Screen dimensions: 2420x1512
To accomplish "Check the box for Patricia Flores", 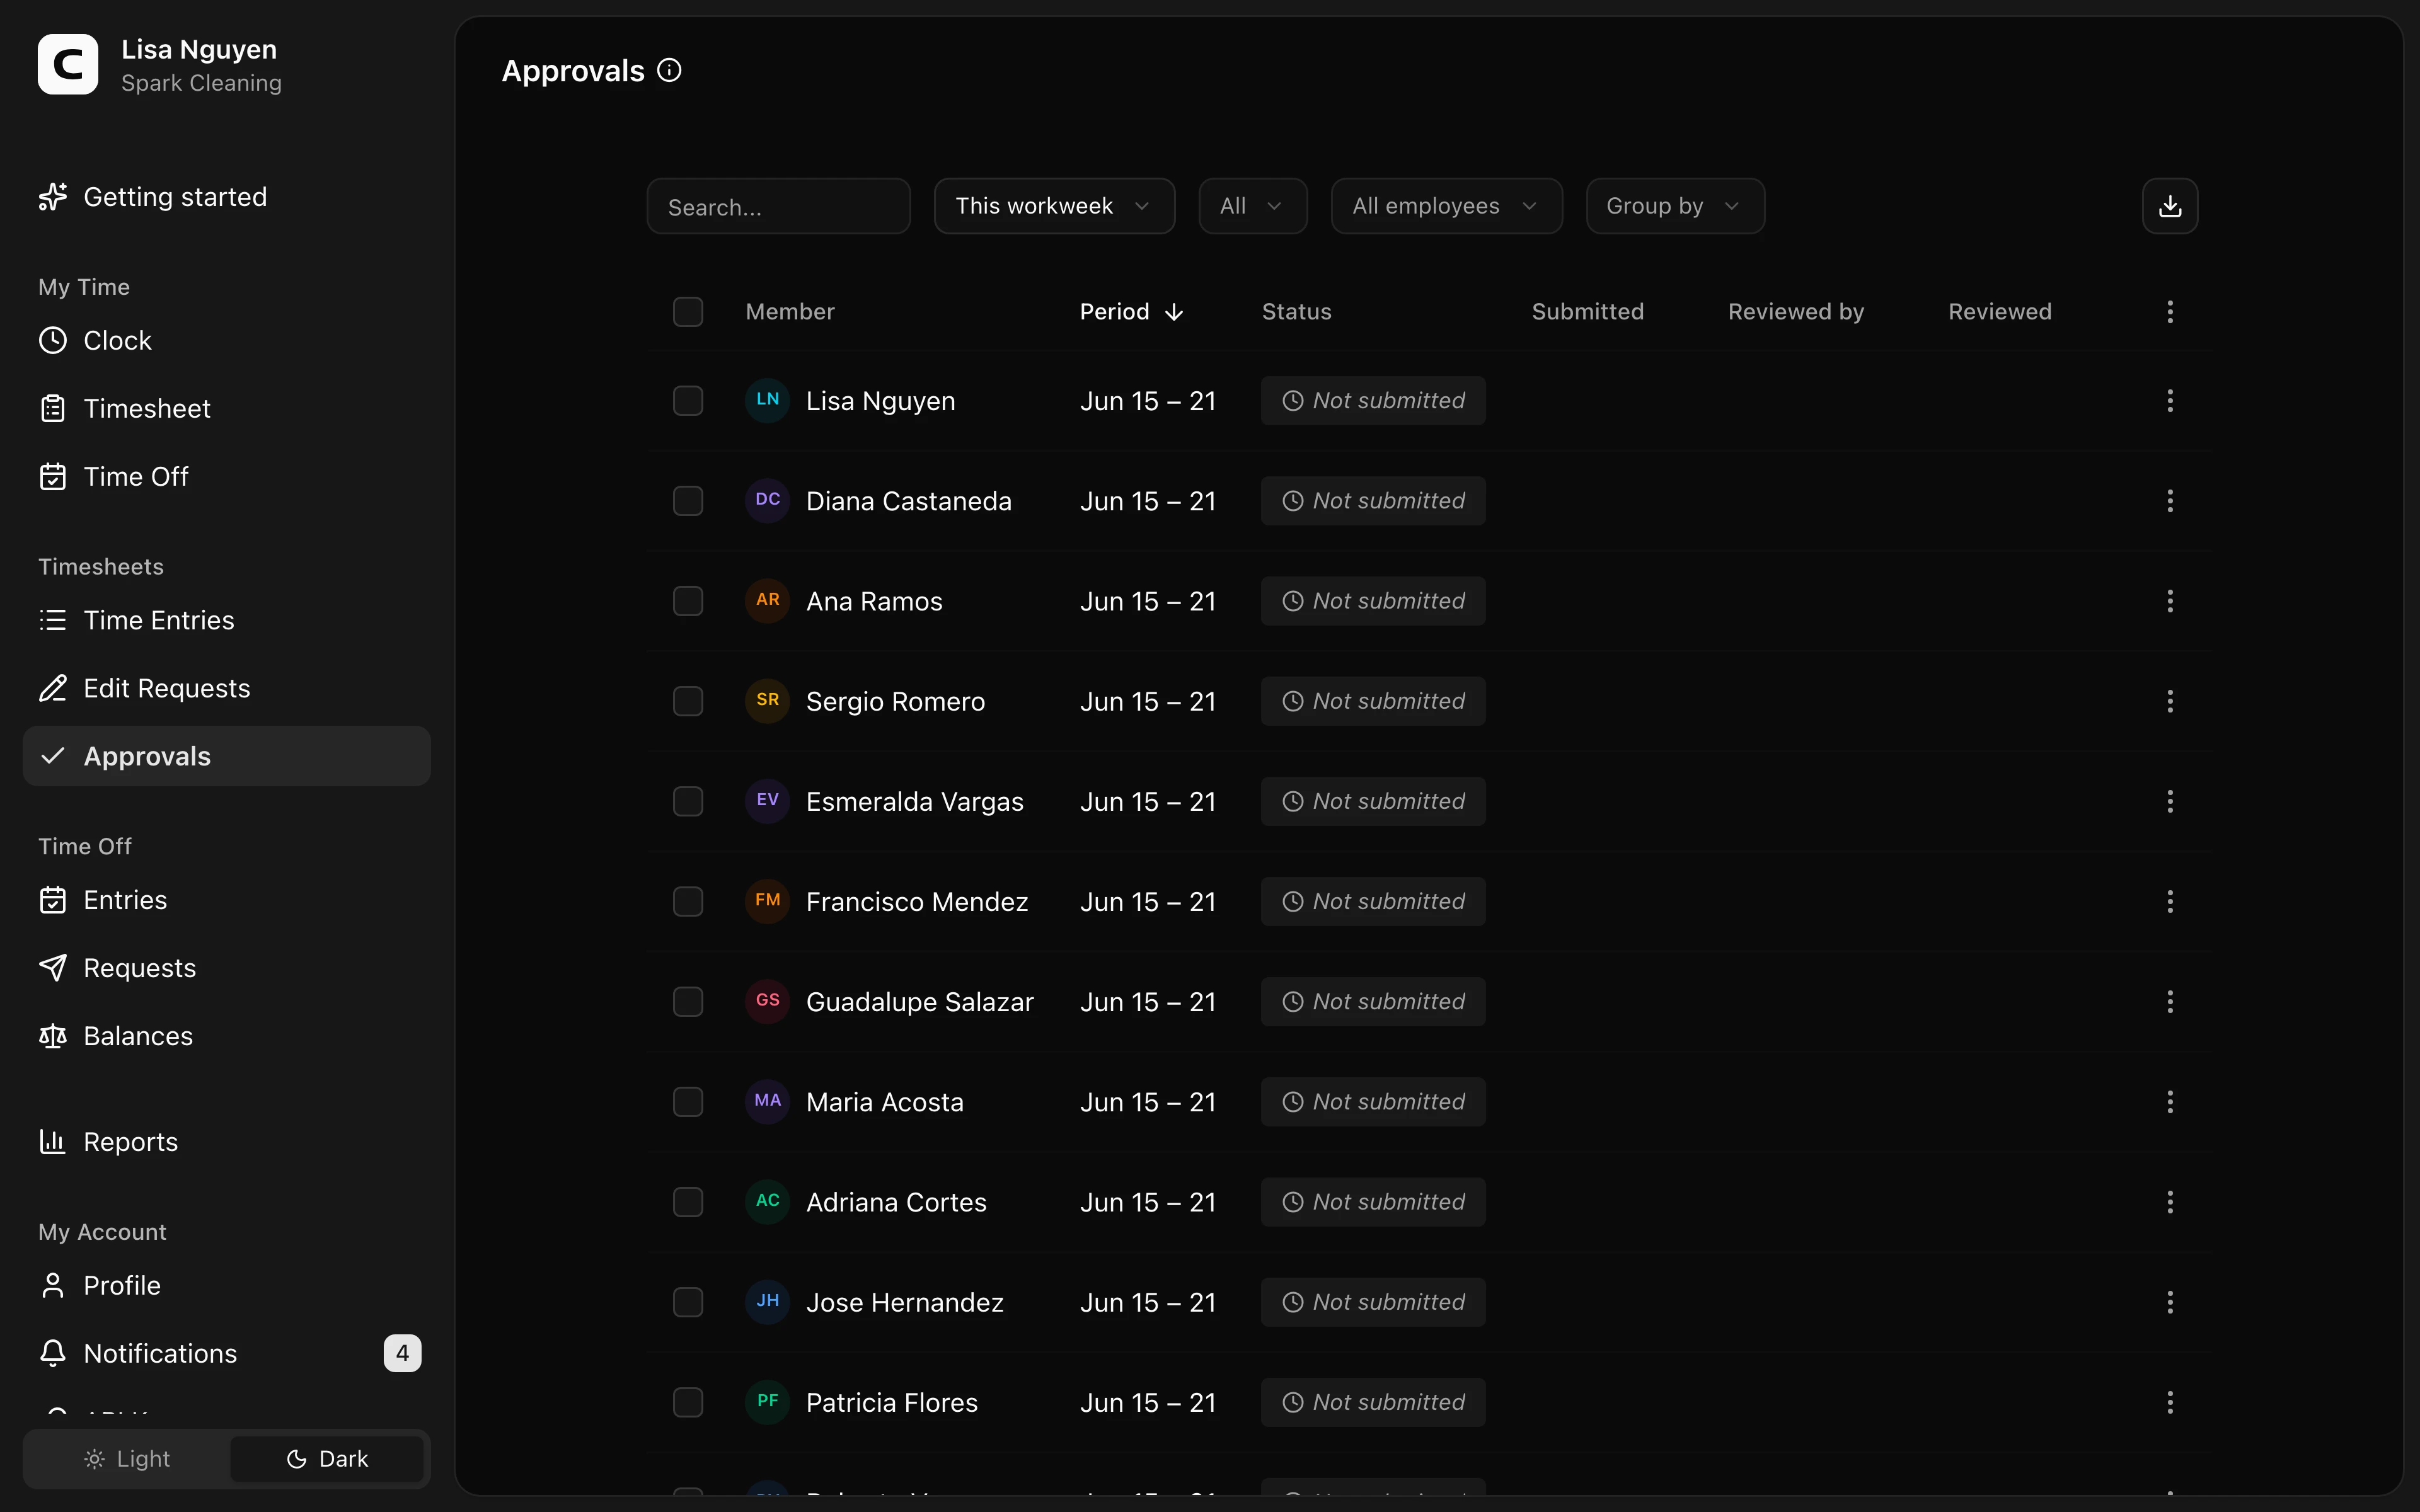I will coord(688,1402).
